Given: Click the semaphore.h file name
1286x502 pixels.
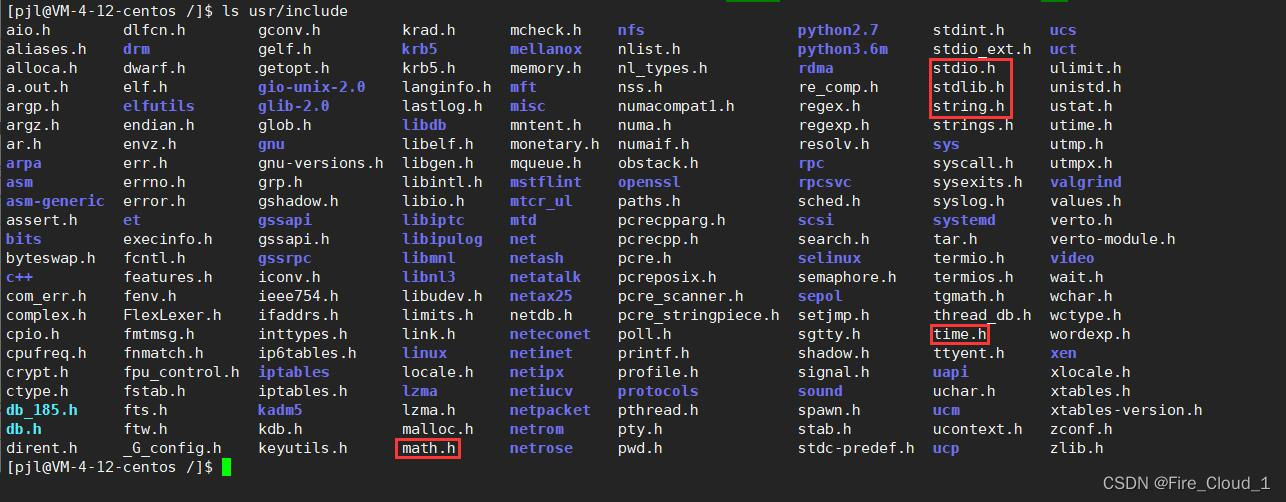Looking at the screenshot, I should tap(847, 277).
